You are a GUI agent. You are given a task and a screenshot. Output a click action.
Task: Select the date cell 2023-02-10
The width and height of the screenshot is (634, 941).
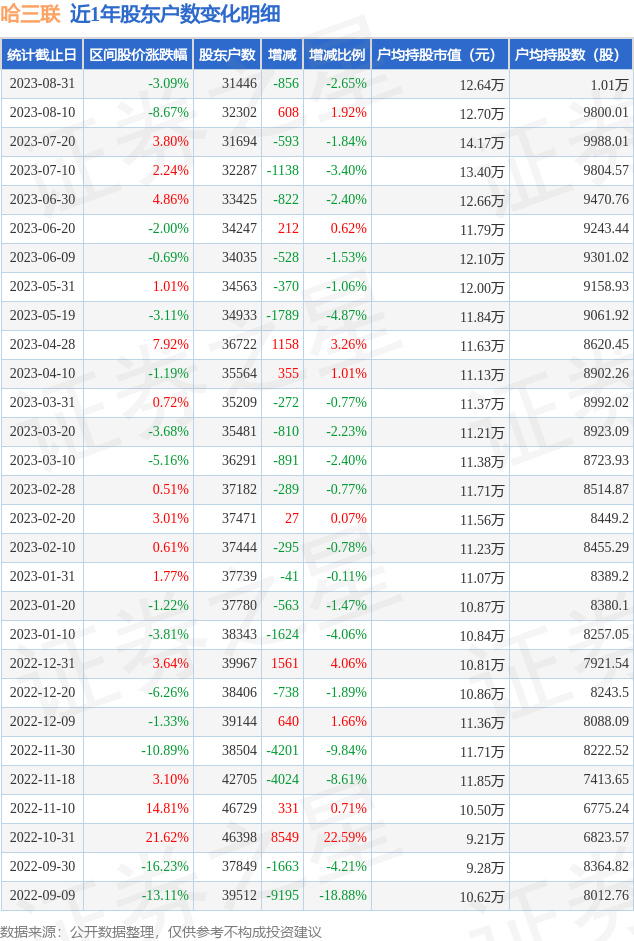pyautogui.click(x=42, y=547)
